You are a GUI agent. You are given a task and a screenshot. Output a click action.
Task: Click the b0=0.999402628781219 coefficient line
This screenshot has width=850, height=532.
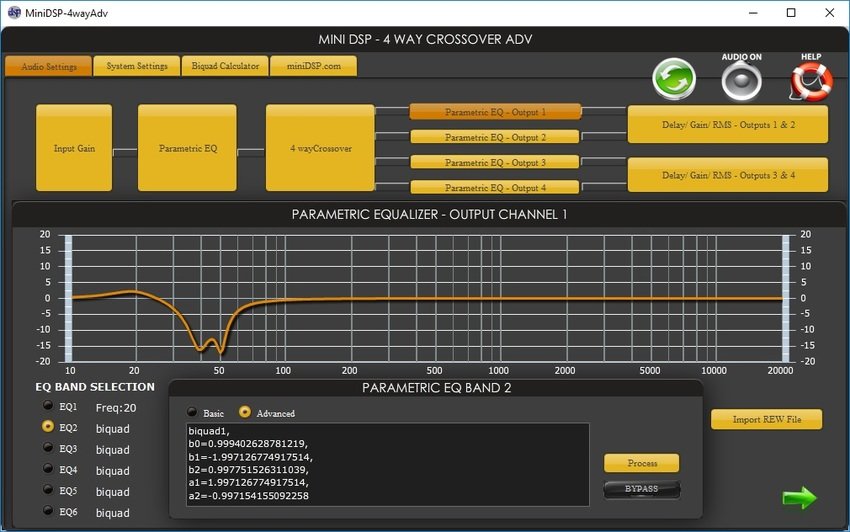coord(248,444)
